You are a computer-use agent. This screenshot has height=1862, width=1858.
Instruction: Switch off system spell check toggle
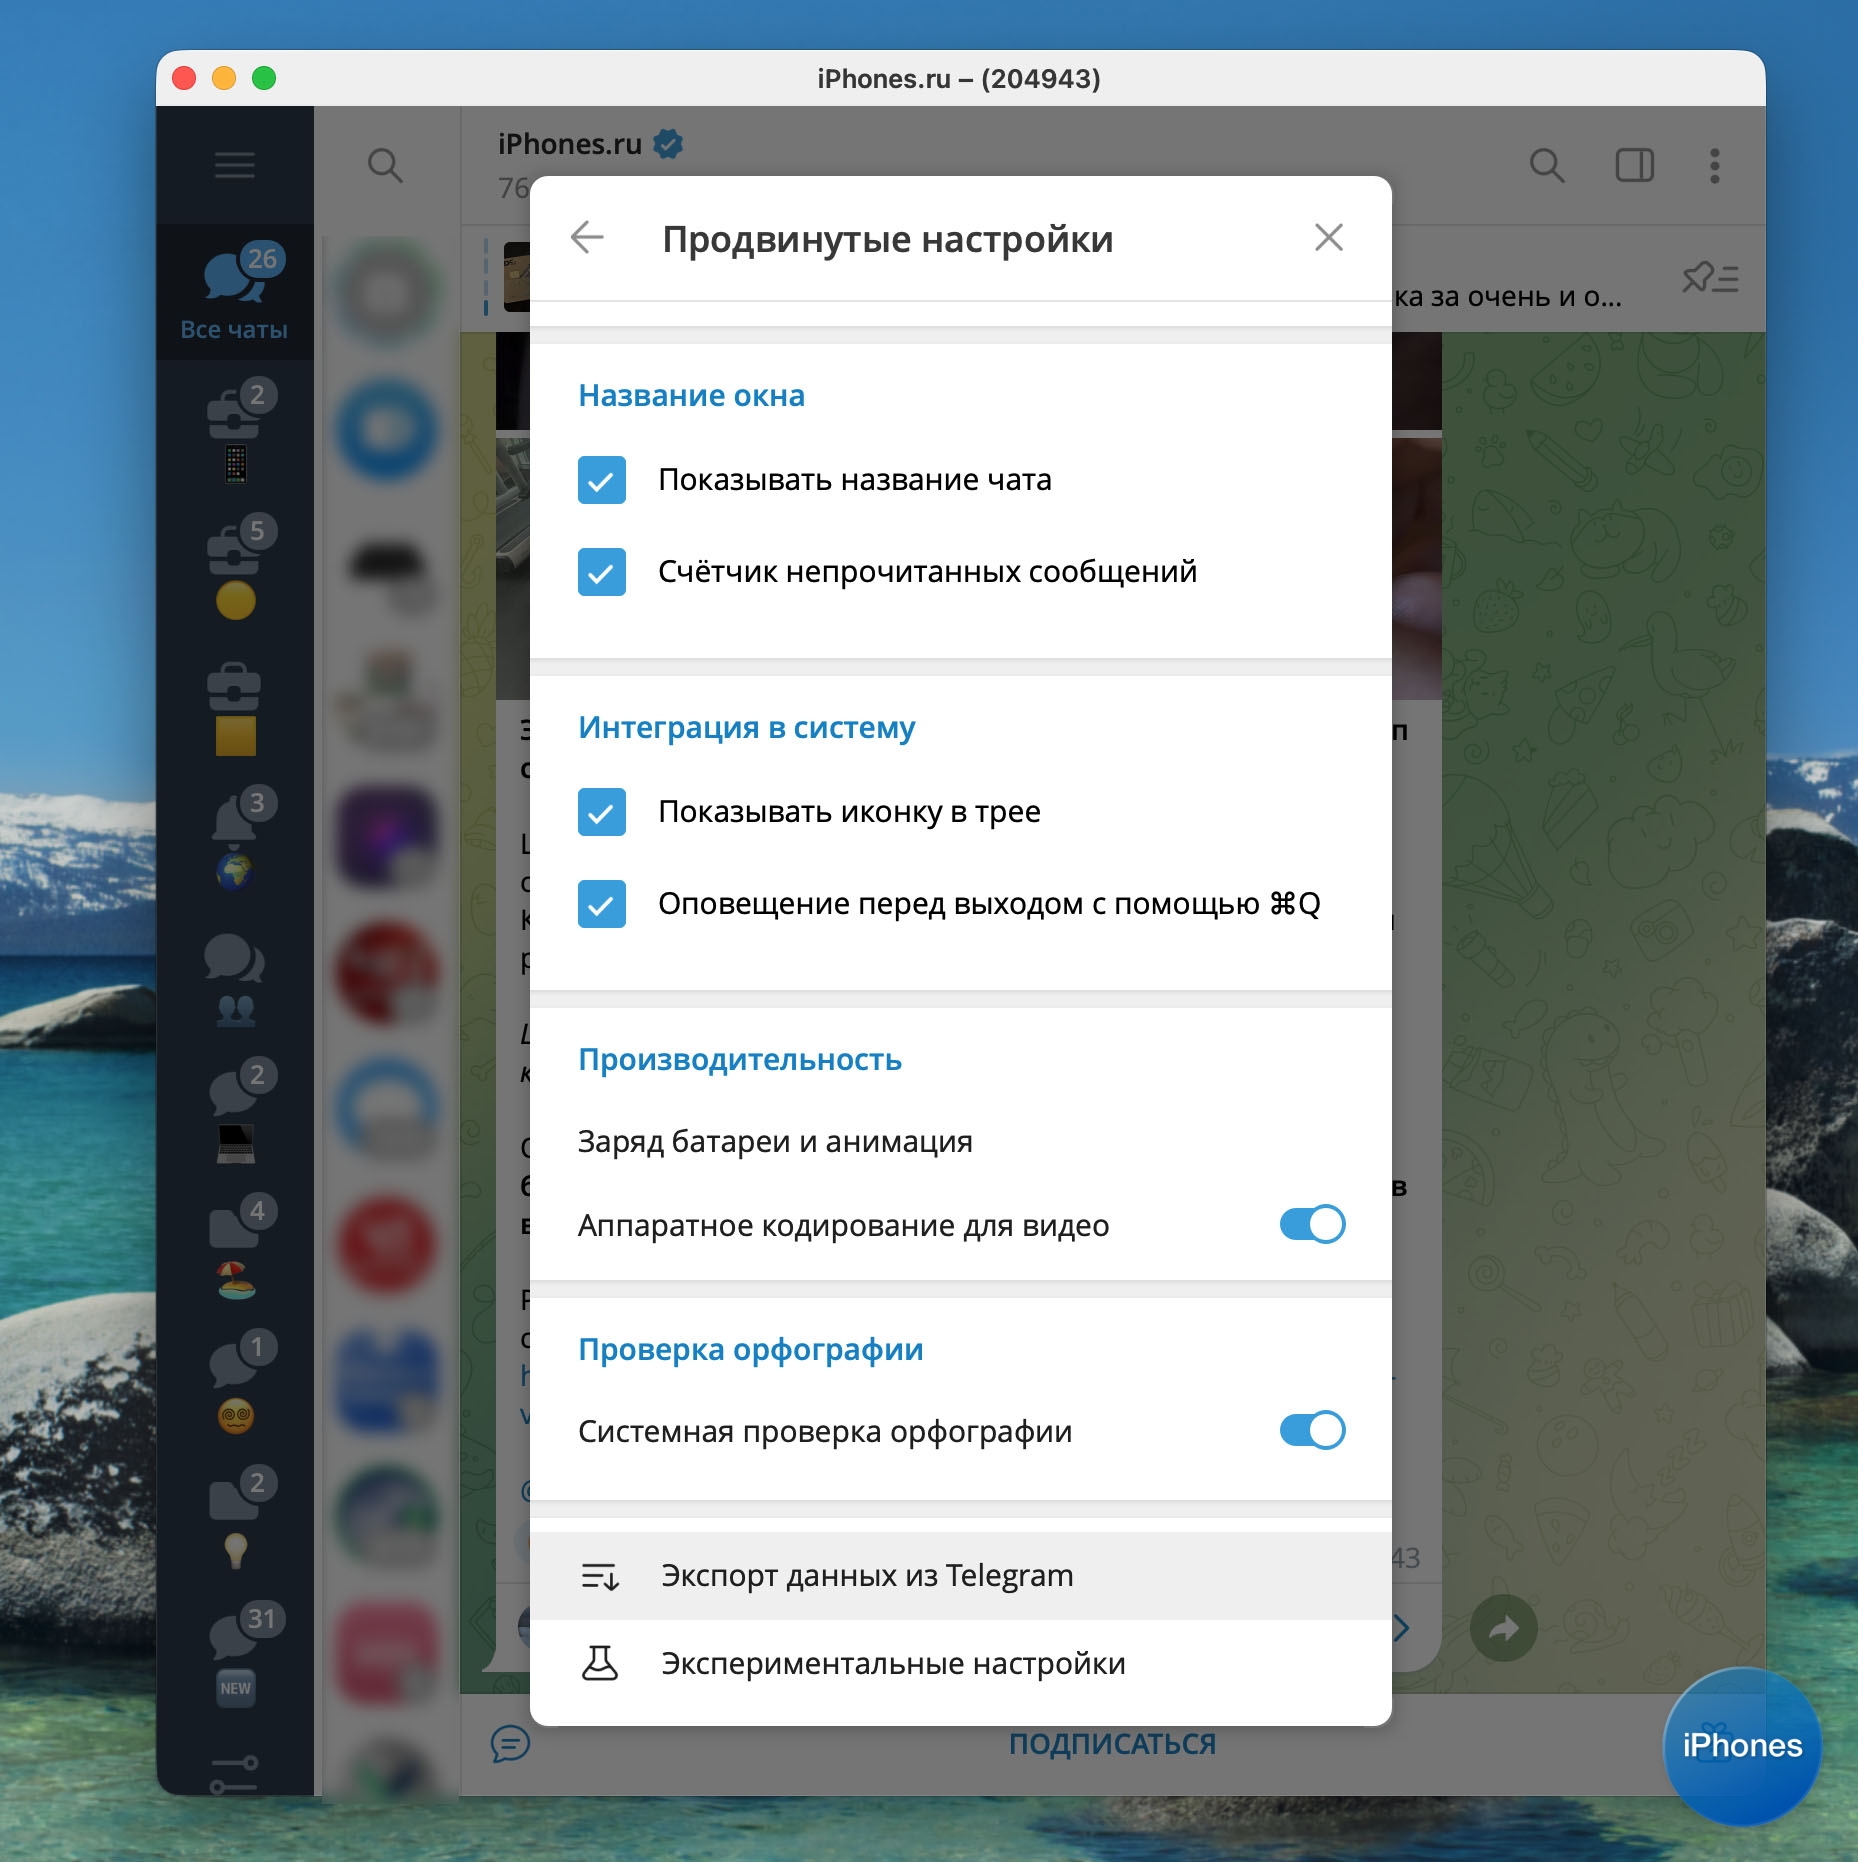1312,1430
